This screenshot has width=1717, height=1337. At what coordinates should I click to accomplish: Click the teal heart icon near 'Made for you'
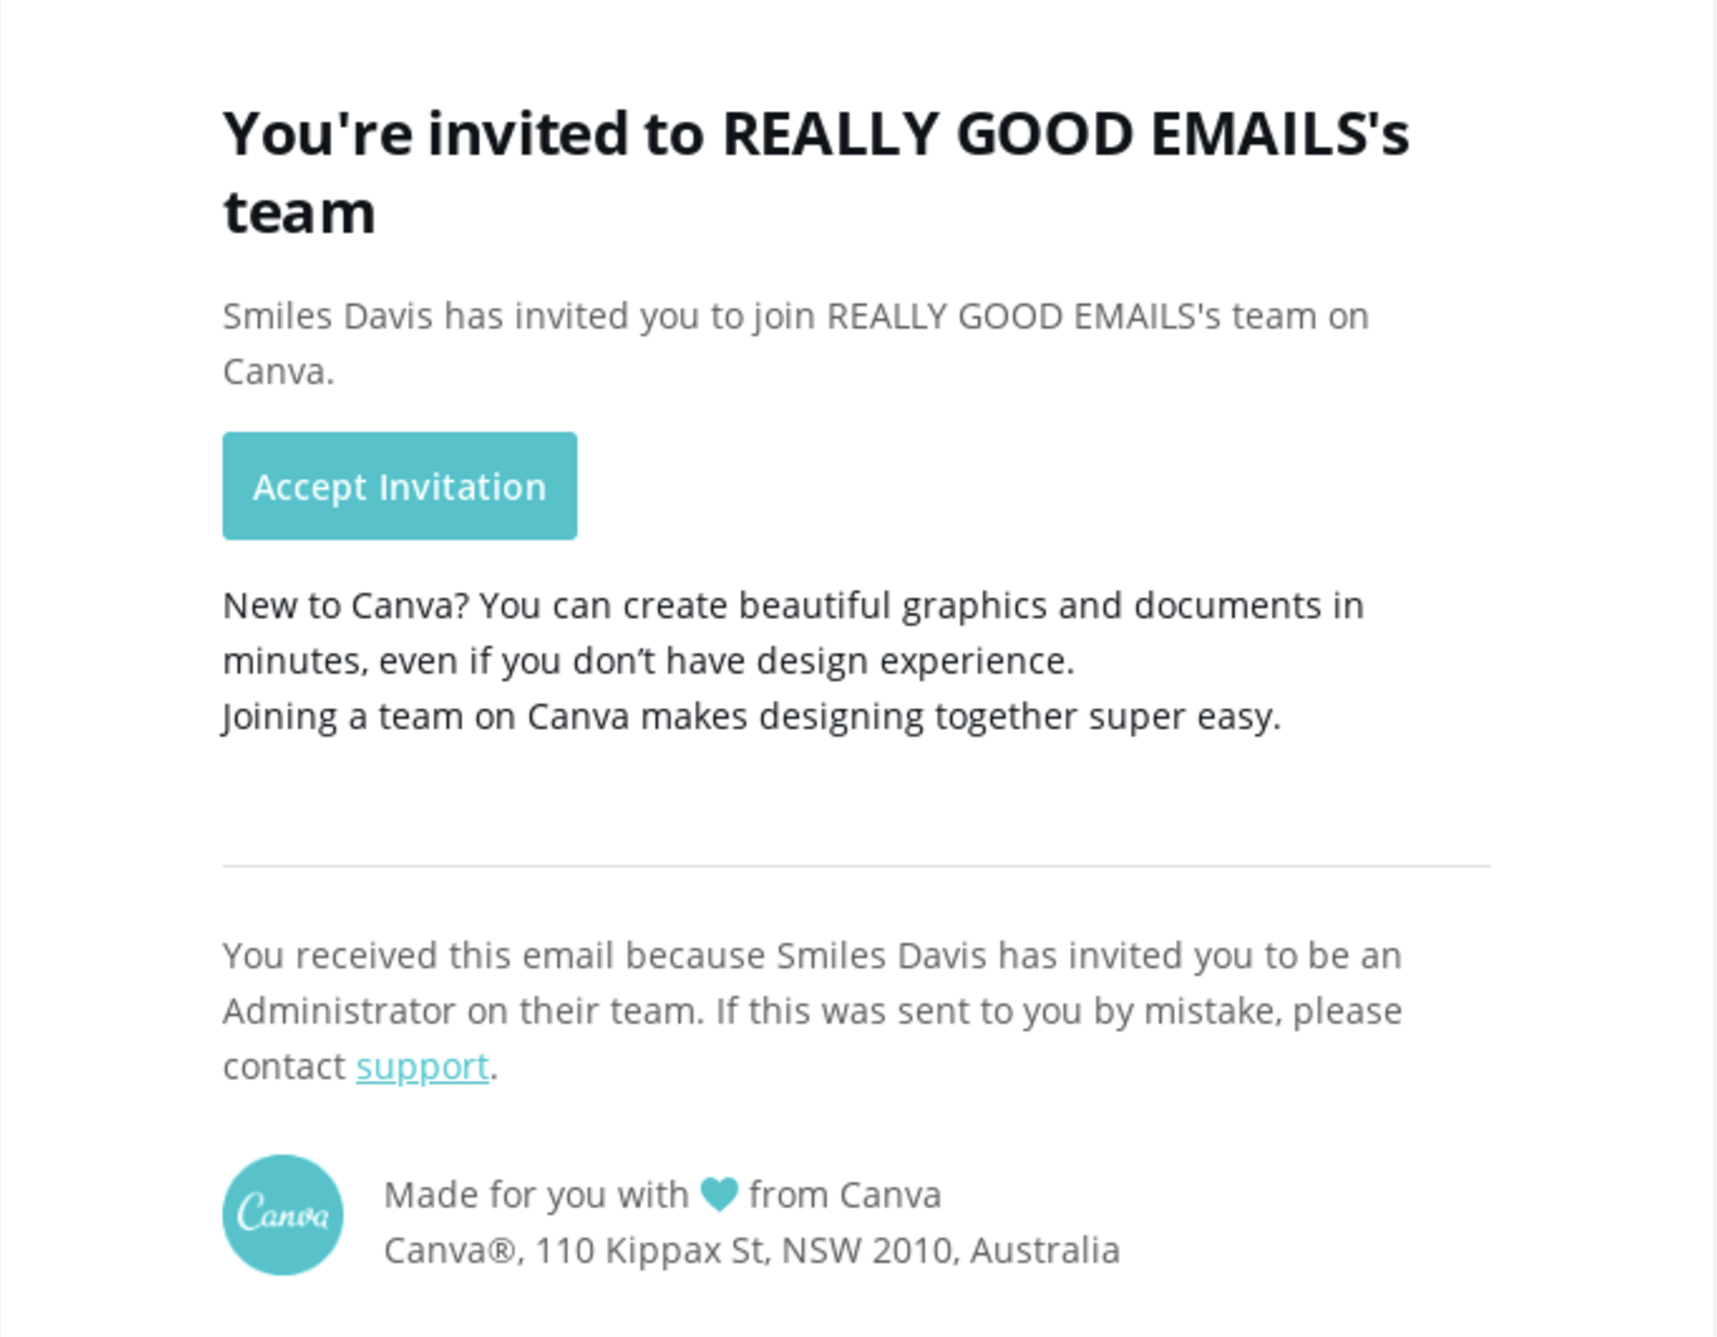(719, 1192)
